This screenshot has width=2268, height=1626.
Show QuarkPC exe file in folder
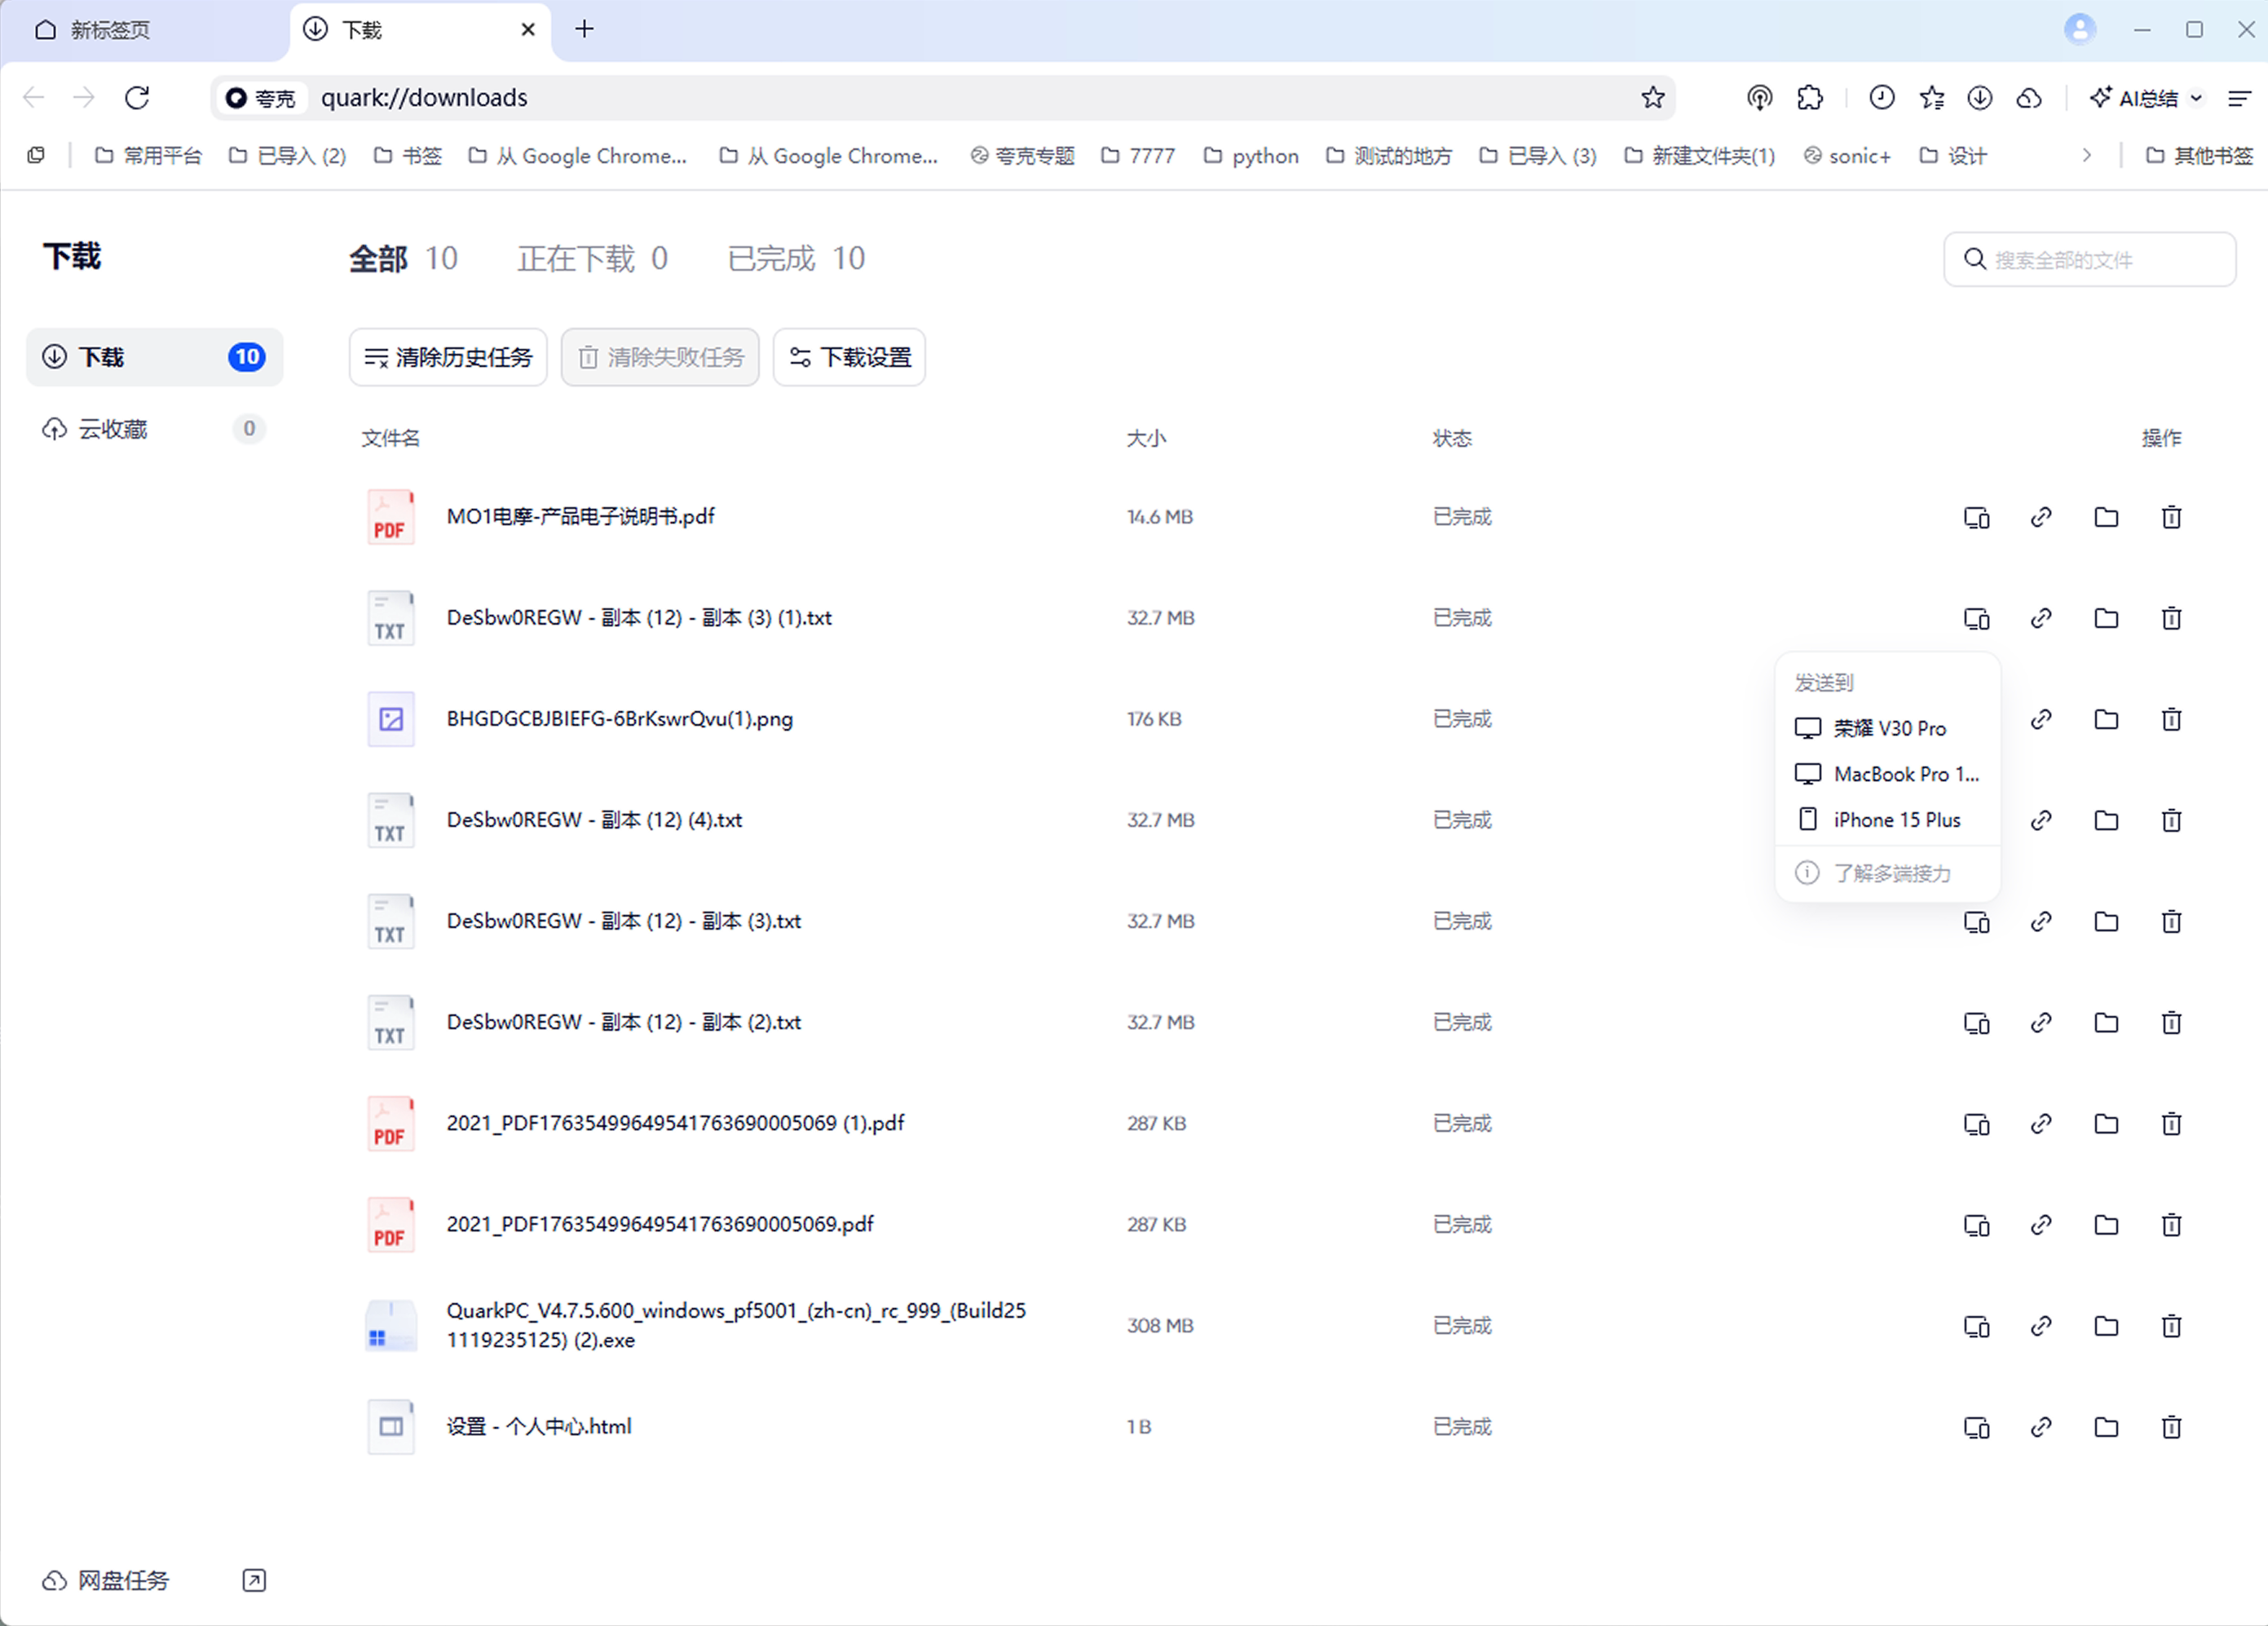2106,1325
